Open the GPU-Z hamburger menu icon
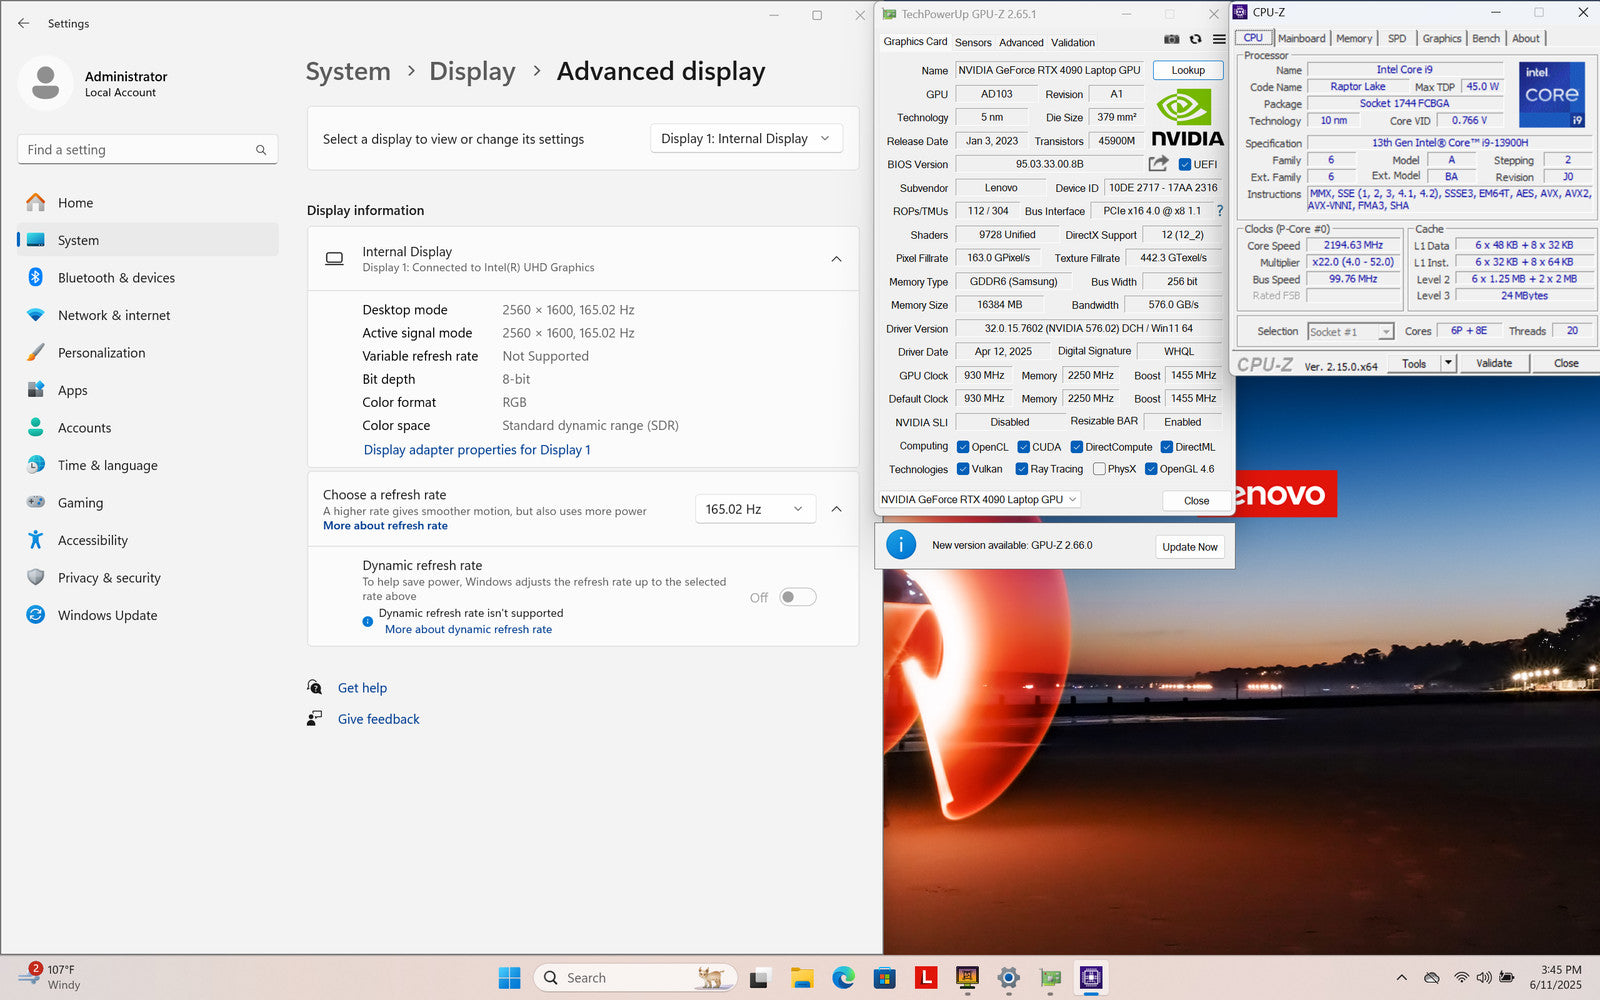1600x1000 pixels. pyautogui.click(x=1219, y=40)
